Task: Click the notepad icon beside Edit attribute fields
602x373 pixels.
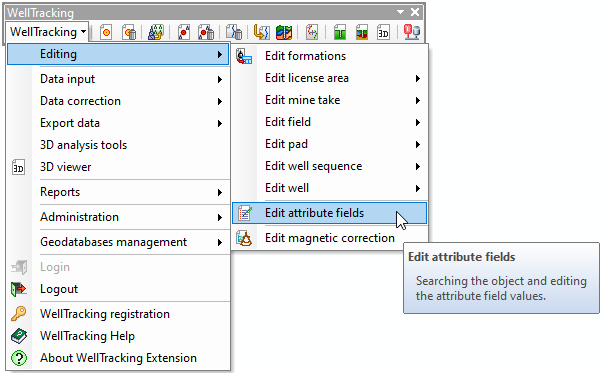Action: tap(245, 213)
